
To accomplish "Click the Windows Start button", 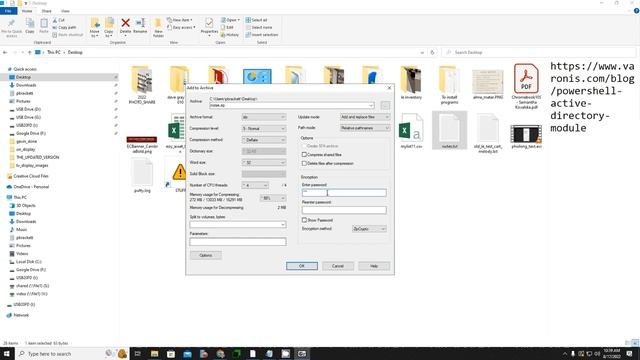I will pos(7,353).
